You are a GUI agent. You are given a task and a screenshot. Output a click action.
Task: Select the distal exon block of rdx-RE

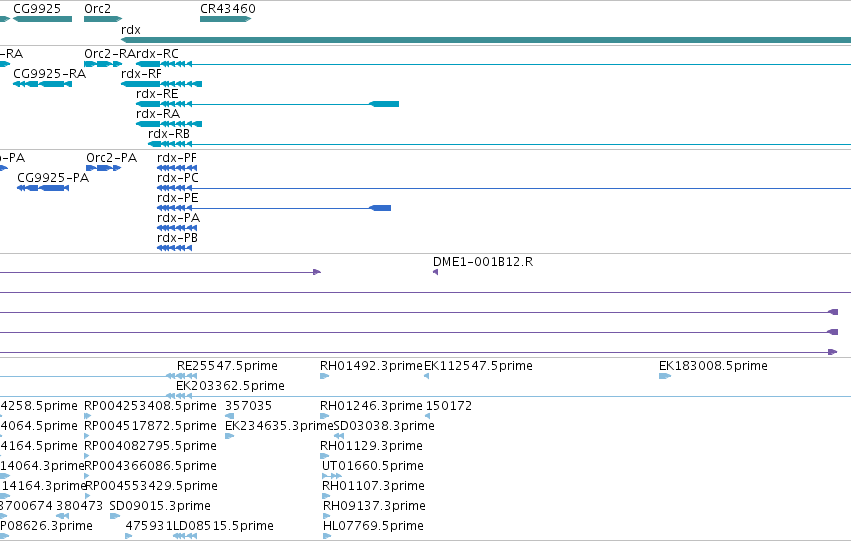coord(384,104)
